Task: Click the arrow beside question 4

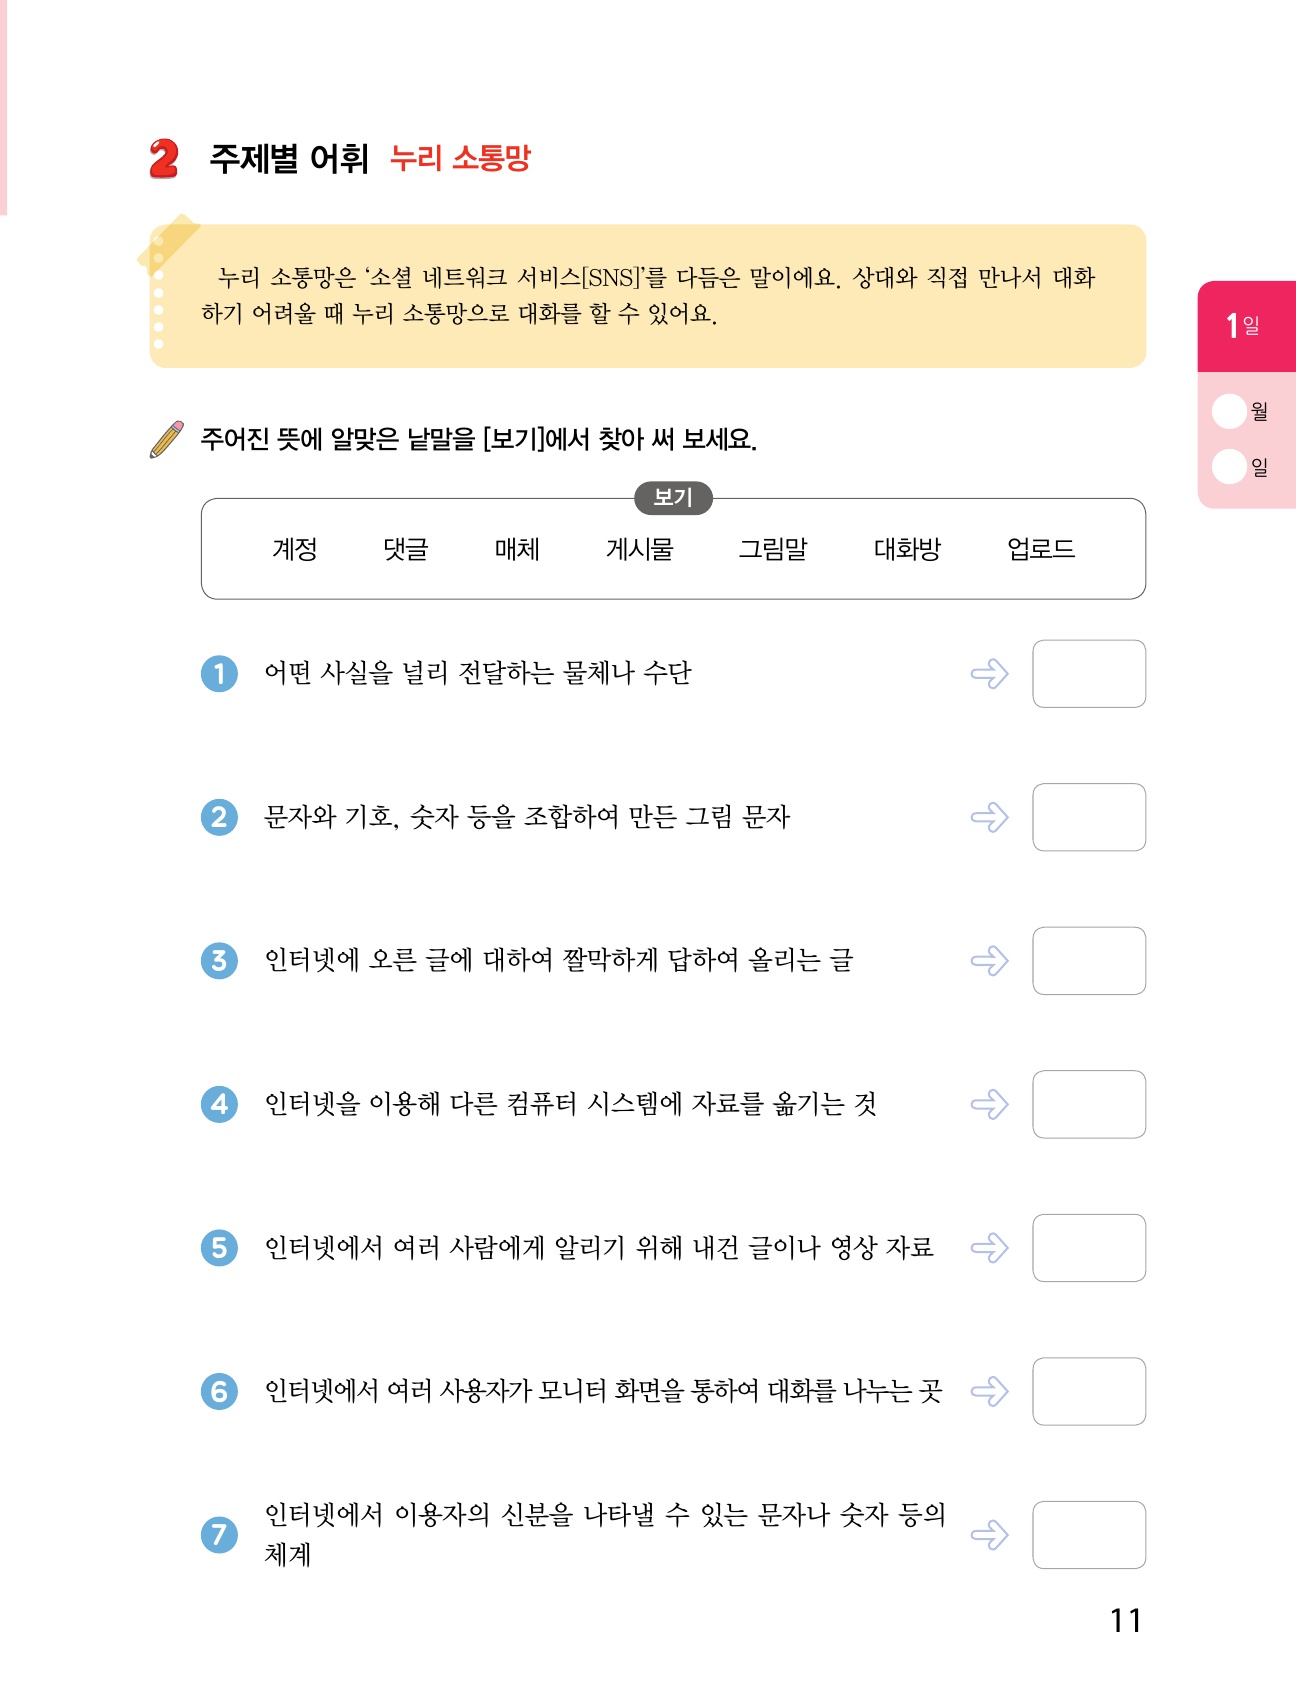Action: [x=989, y=1105]
